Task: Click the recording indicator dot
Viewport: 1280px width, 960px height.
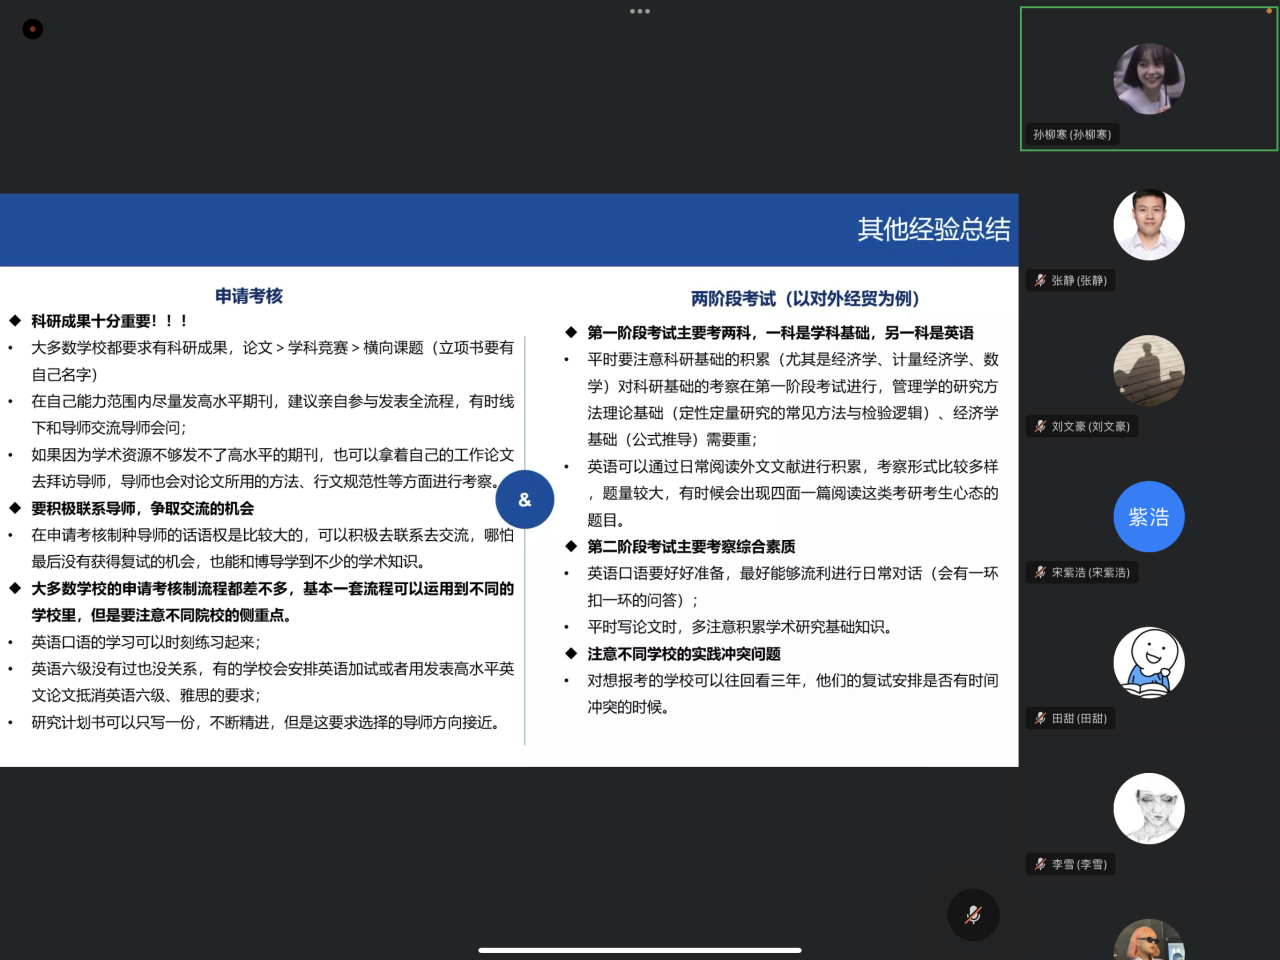Action: coord(33,29)
